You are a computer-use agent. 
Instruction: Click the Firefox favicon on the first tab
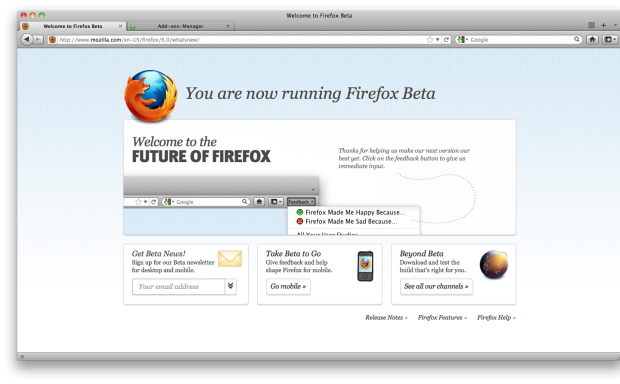click(x=25, y=26)
